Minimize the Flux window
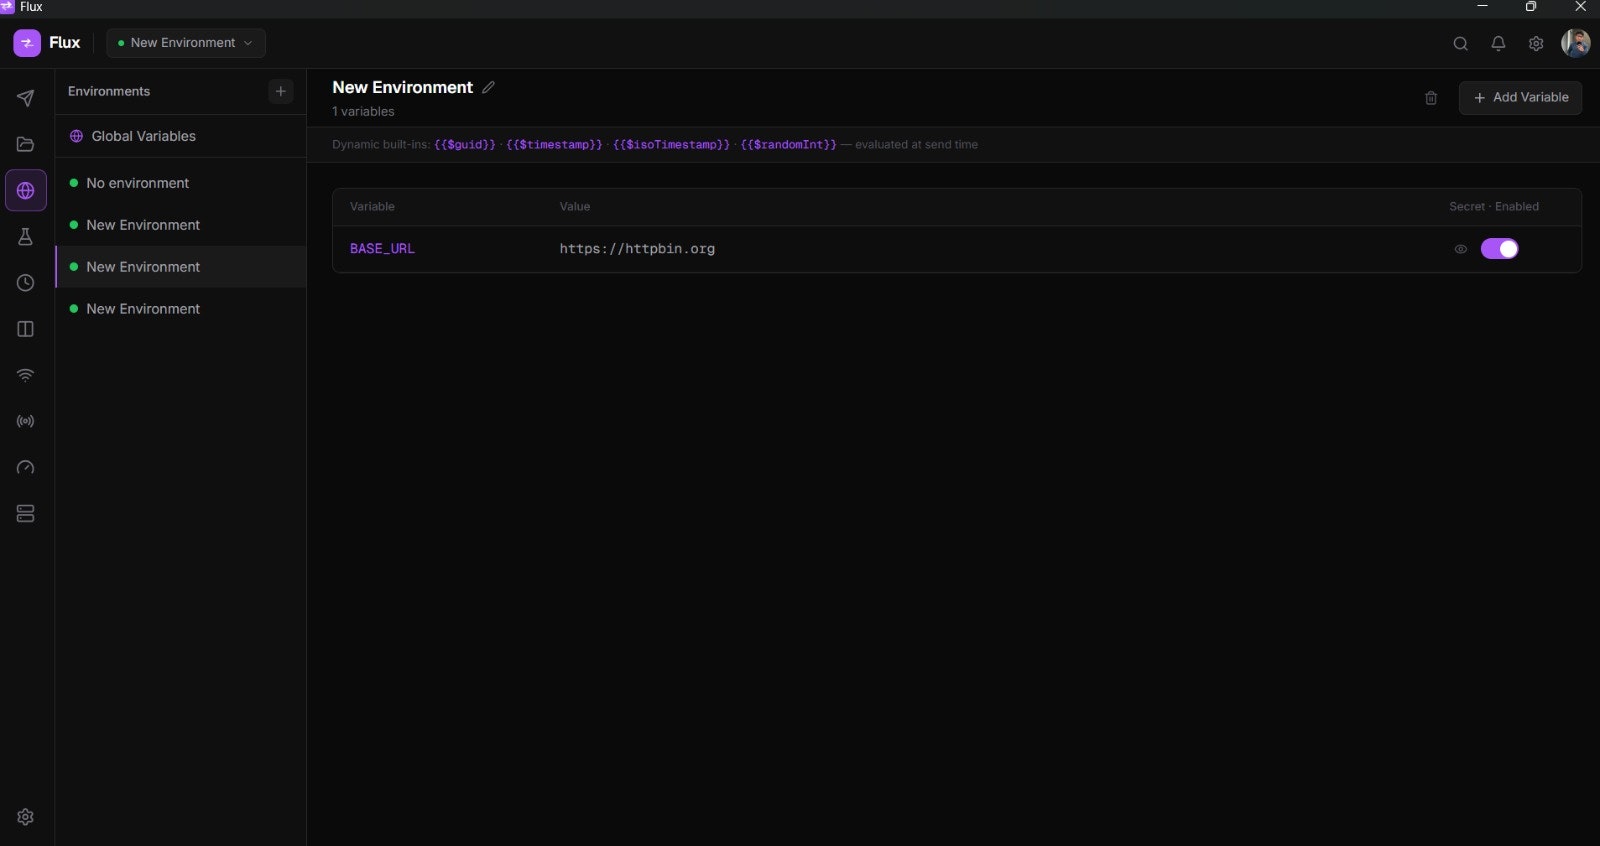 coord(1482,7)
